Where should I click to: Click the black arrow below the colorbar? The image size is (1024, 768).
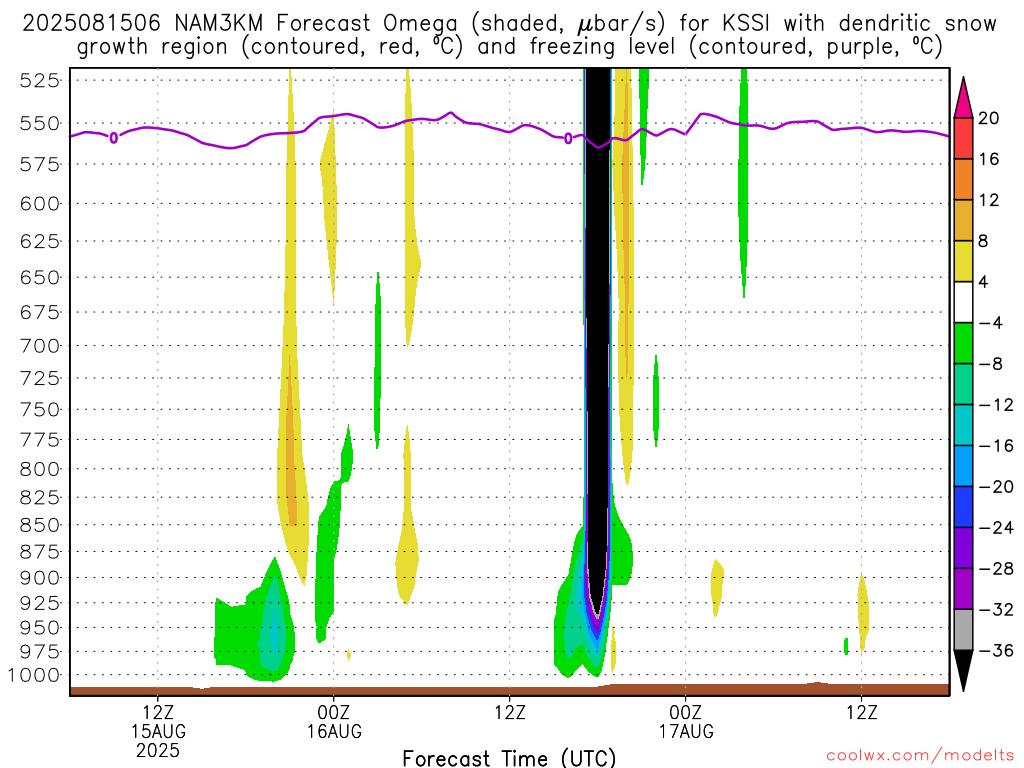[963, 671]
